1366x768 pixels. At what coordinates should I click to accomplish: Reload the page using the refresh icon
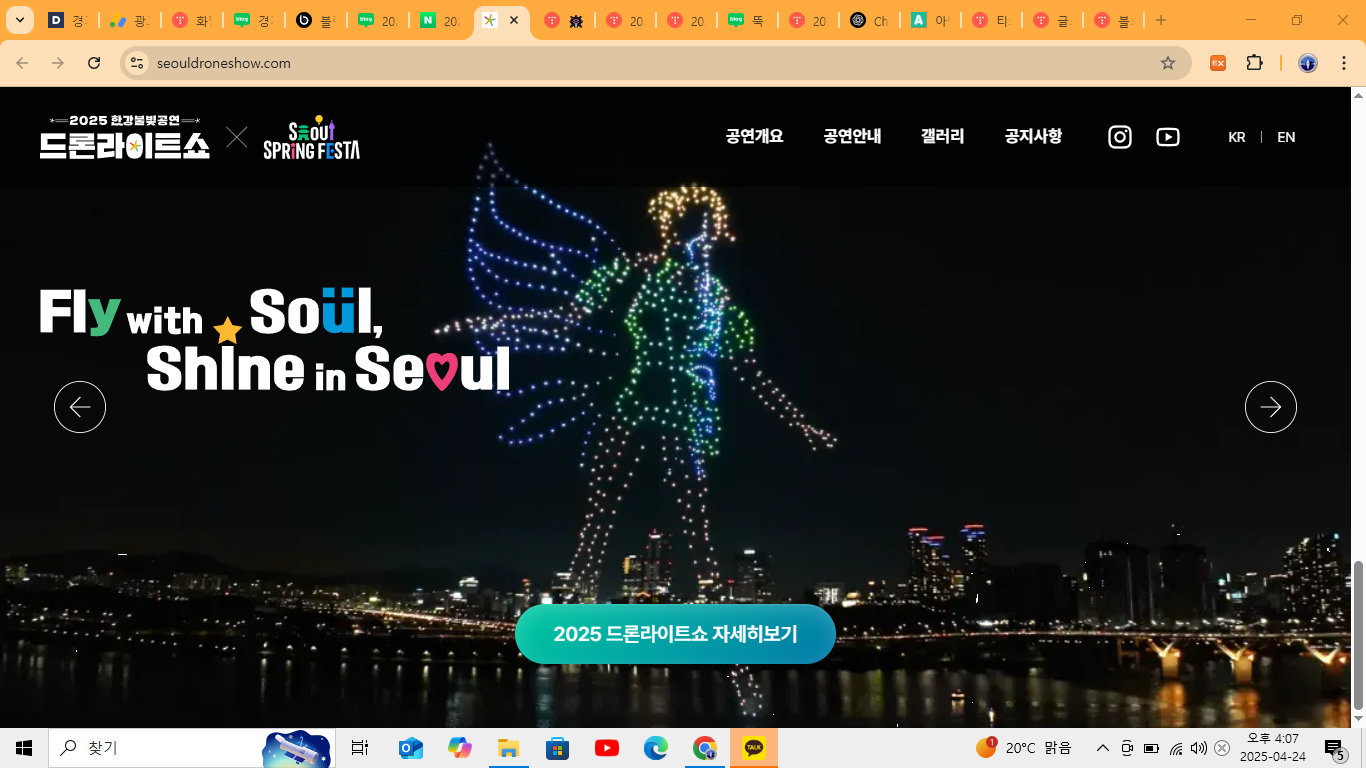click(94, 62)
